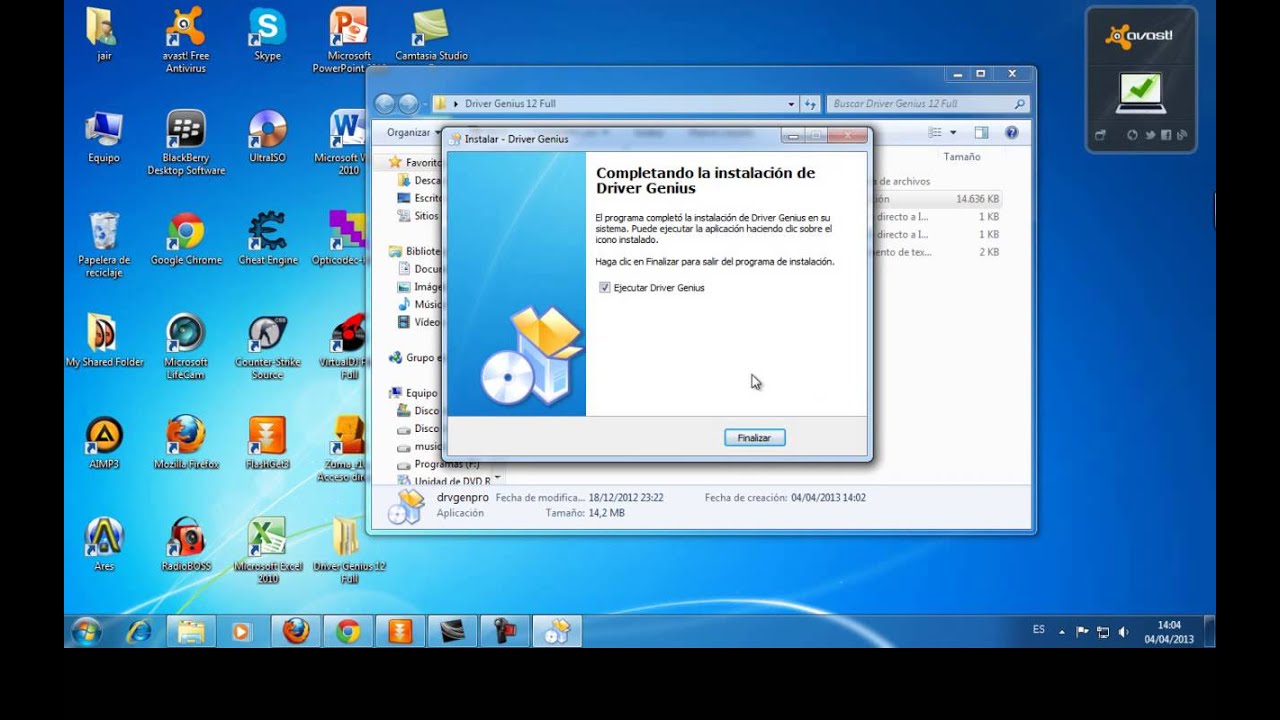Image resolution: width=1280 pixels, height=720 pixels.
Task: Expand the Explorer address bar history dropdown
Action: click(x=791, y=104)
